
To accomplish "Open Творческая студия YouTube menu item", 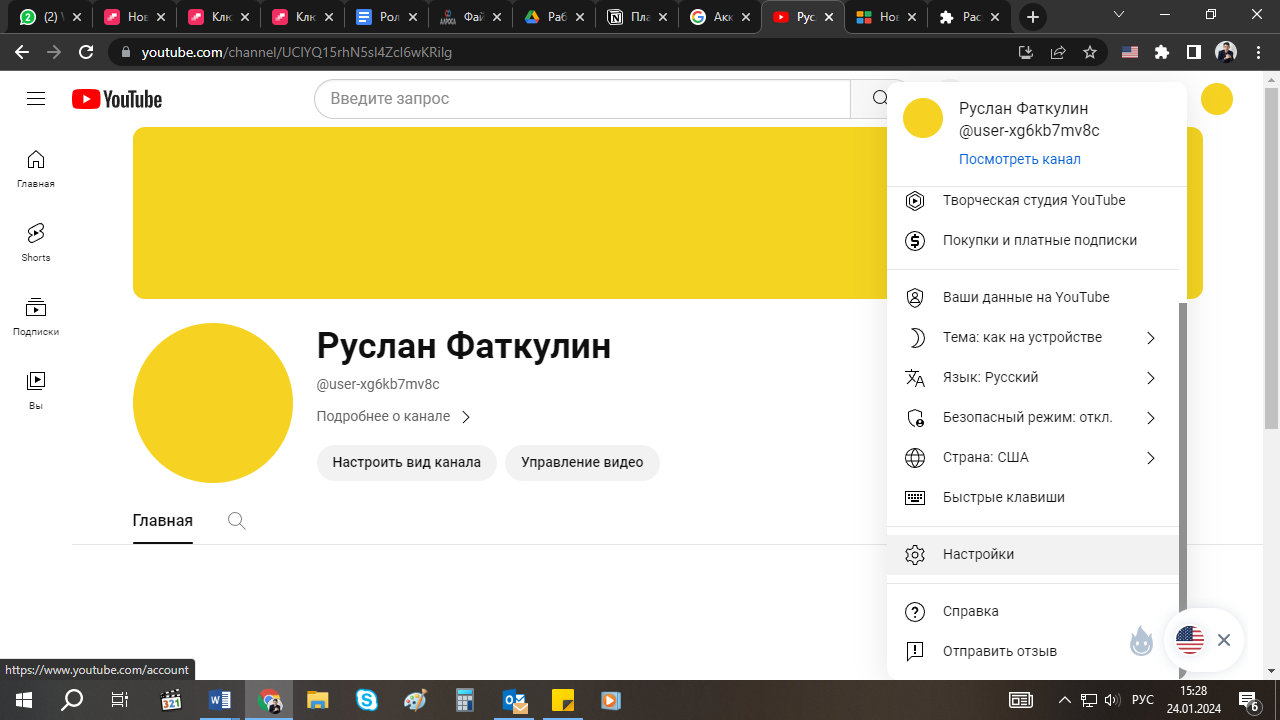I will pyautogui.click(x=1033, y=201).
